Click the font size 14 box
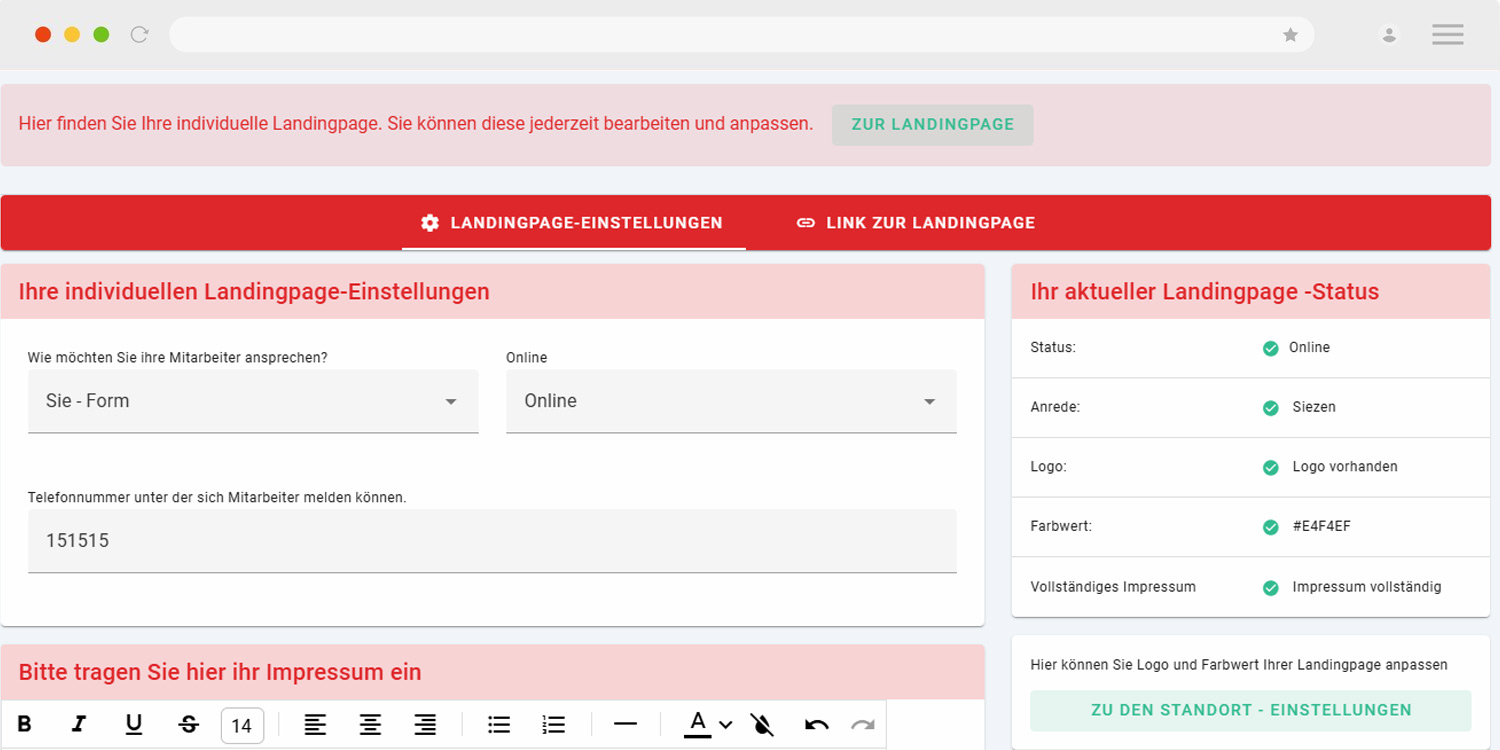This screenshot has height=750, width=1500. [242, 726]
